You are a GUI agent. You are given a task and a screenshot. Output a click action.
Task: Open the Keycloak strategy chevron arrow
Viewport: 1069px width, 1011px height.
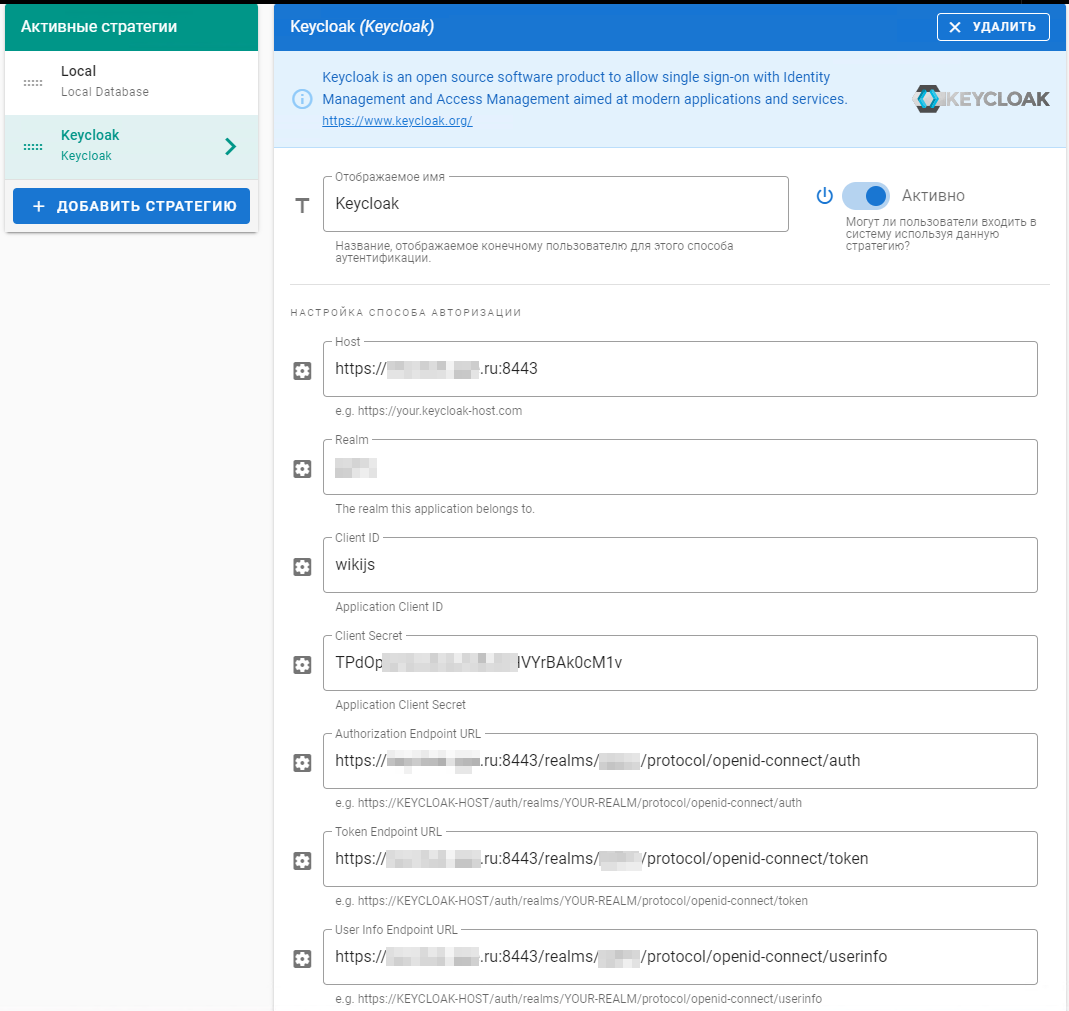(x=230, y=147)
